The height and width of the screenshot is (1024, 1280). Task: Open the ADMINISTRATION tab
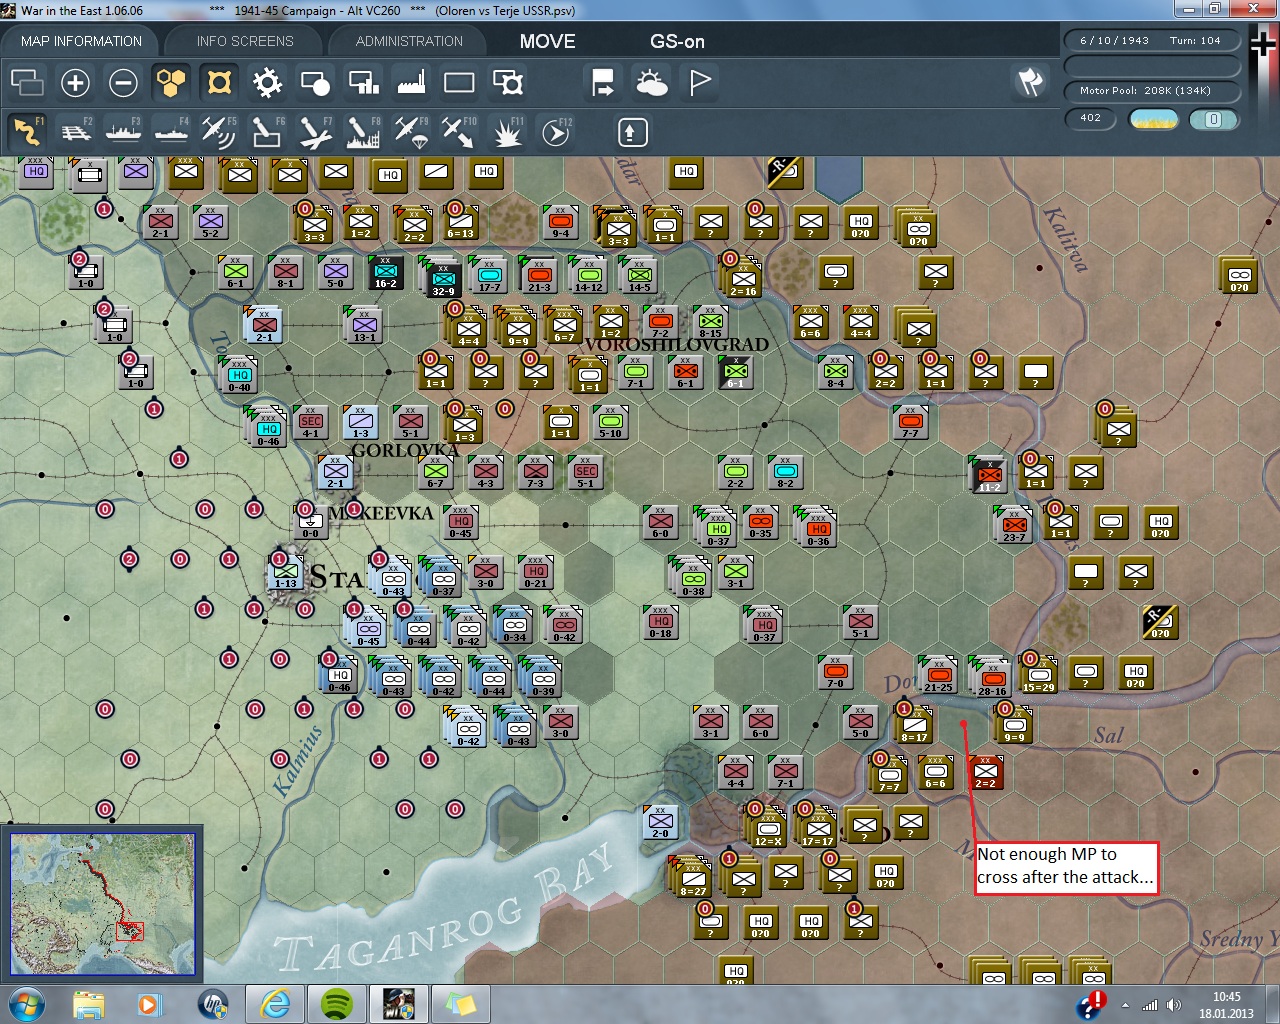click(x=409, y=41)
